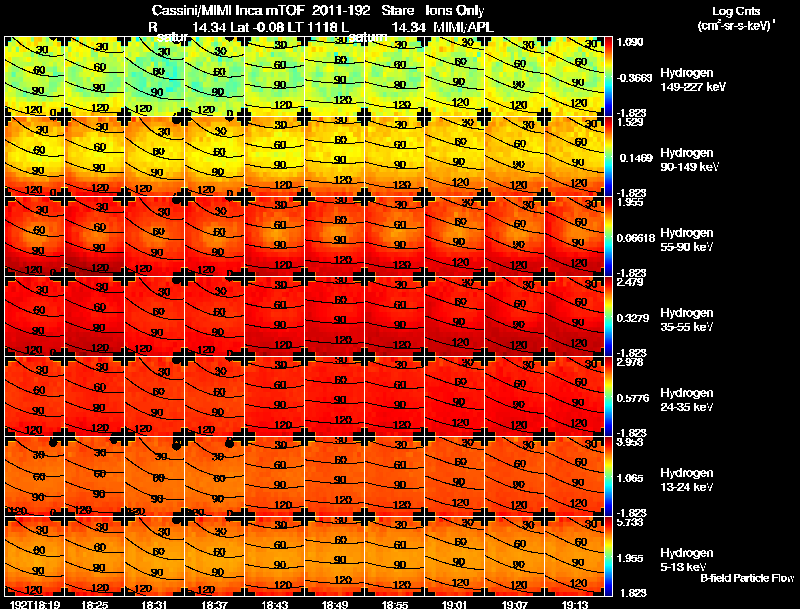Image resolution: width=800 pixels, height=609 pixels.
Task: Click the 'Hydrogen 5-13 keV' row label
Action: click(687, 560)
